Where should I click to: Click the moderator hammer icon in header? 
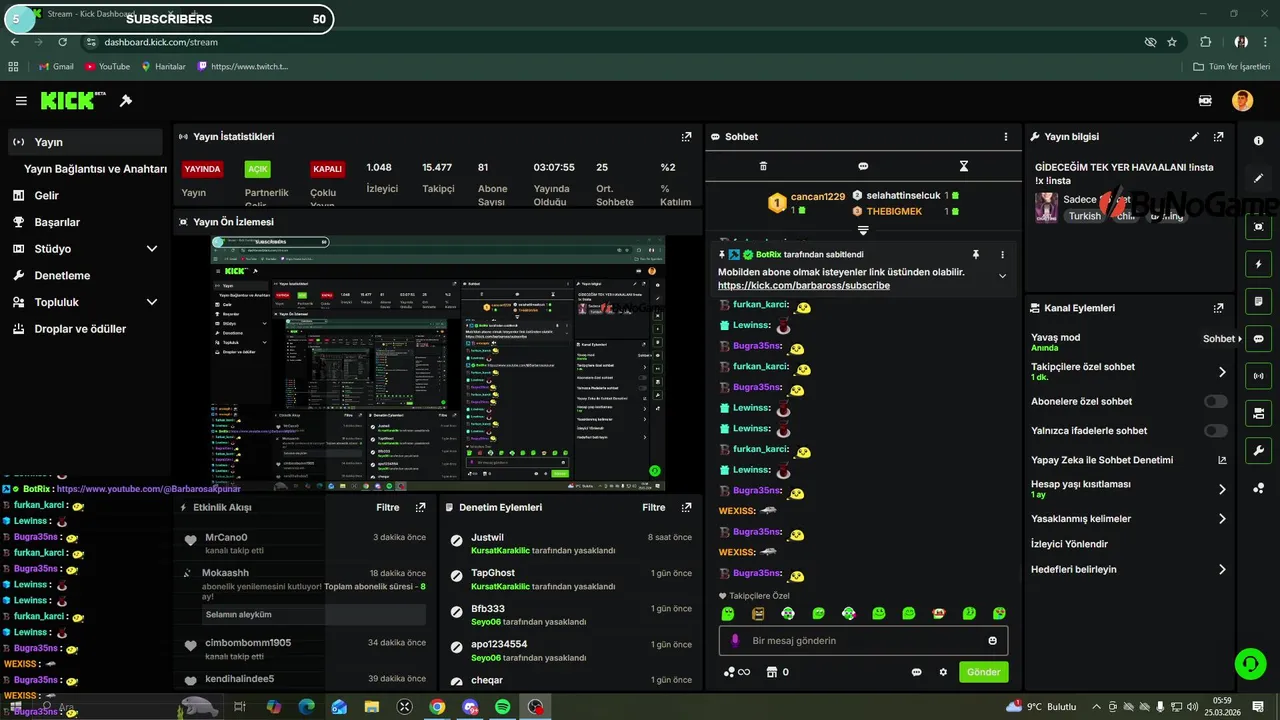pos(126,101)
